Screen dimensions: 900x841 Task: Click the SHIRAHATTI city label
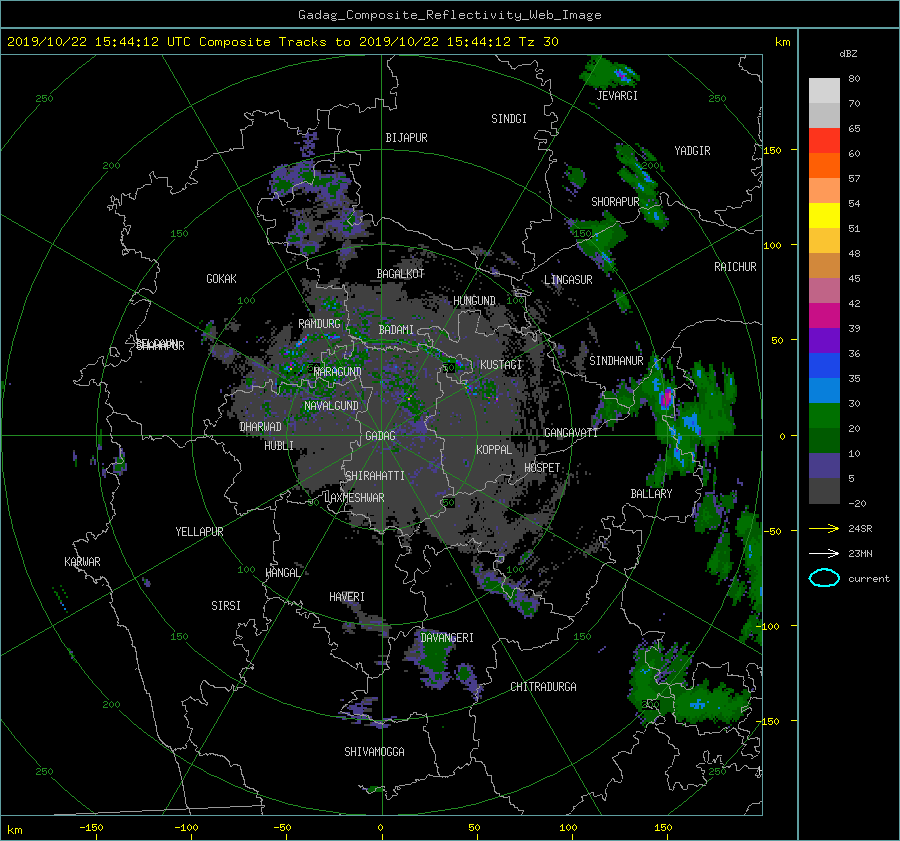(374, 476)
